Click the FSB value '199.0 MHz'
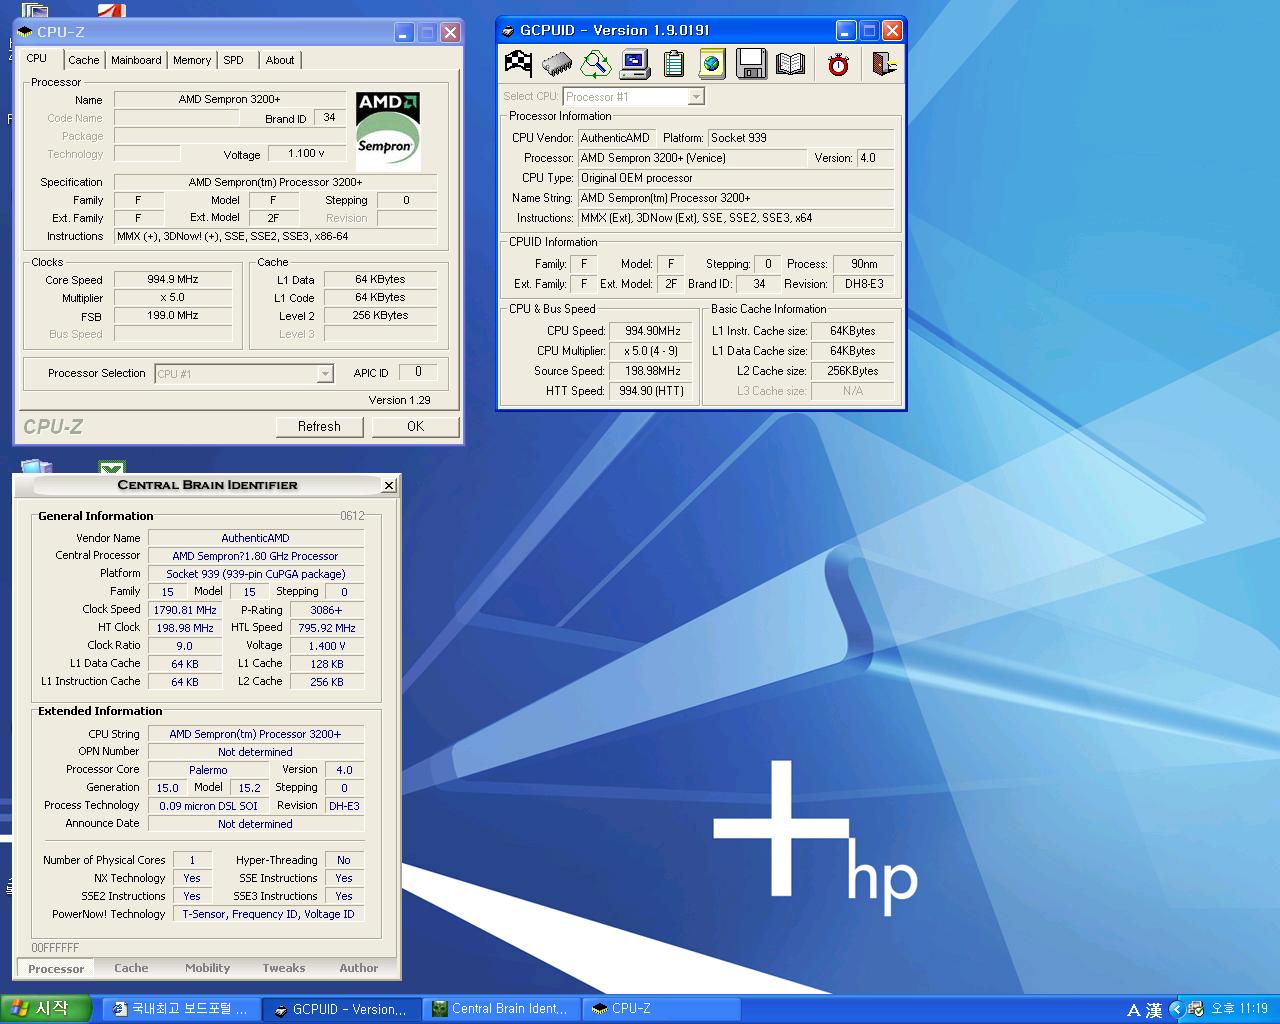Image resolution: width=1280 pixels, height=1024 pixels. click(173, 316)
